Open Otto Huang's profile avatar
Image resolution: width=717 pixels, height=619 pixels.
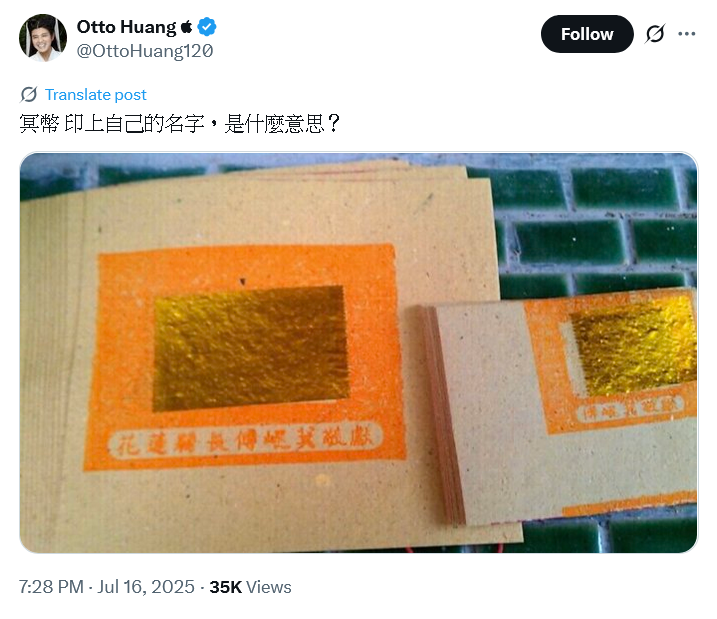43,38
